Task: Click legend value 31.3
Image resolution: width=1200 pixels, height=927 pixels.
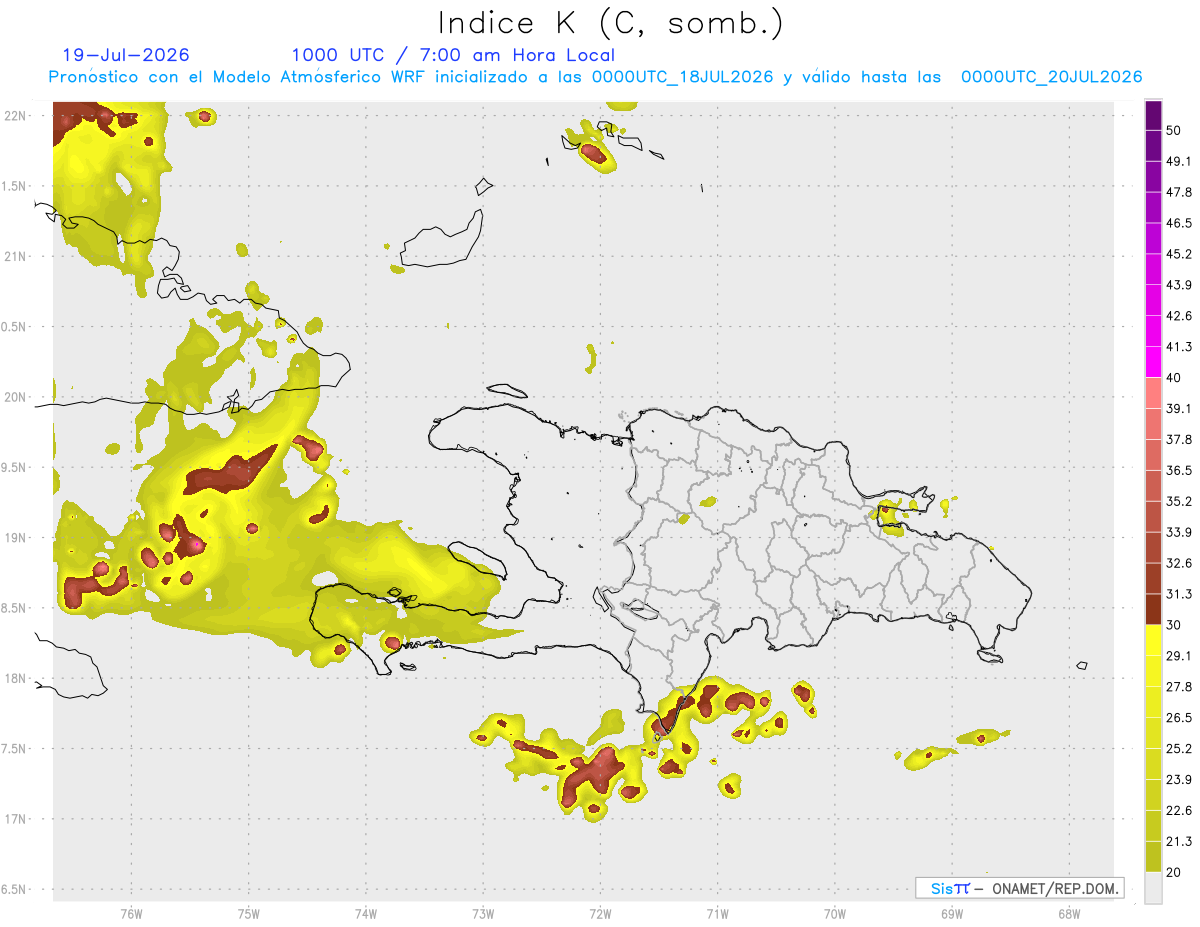Action: click(x=1179, y=594)
